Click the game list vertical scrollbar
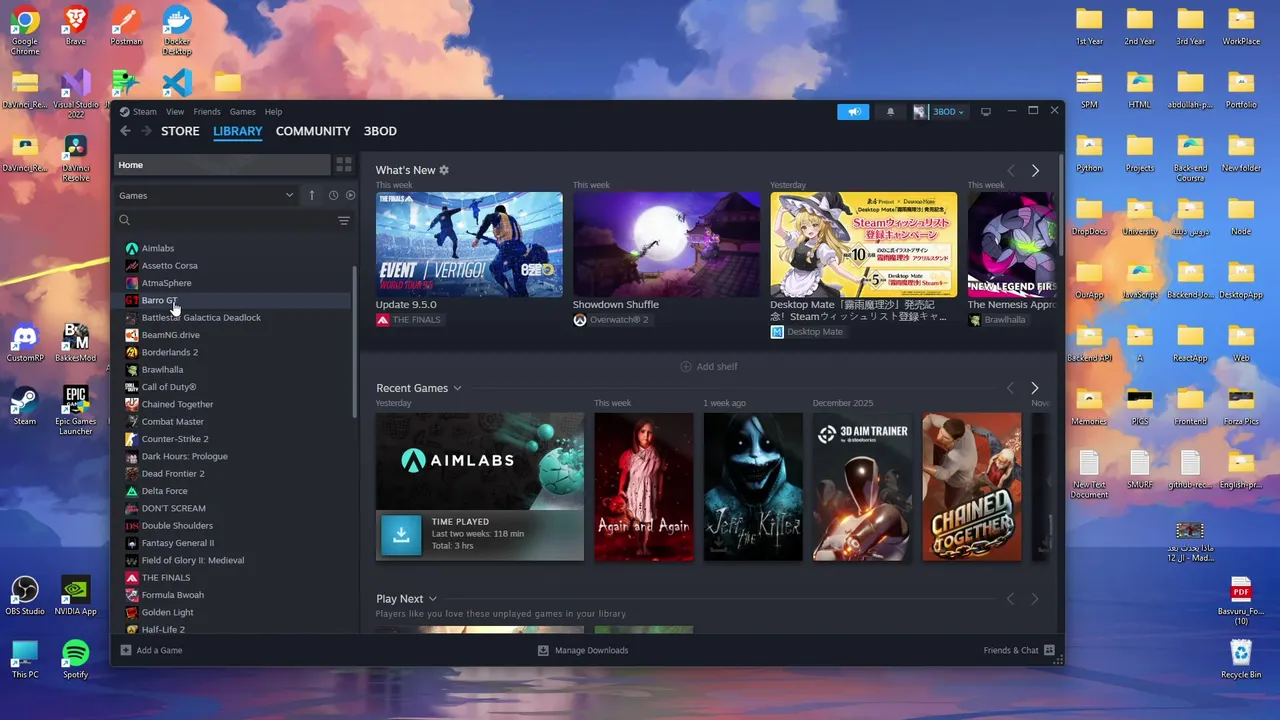Screen dimensions: 1280x720 pyautogui.click(x=354, y=341)
